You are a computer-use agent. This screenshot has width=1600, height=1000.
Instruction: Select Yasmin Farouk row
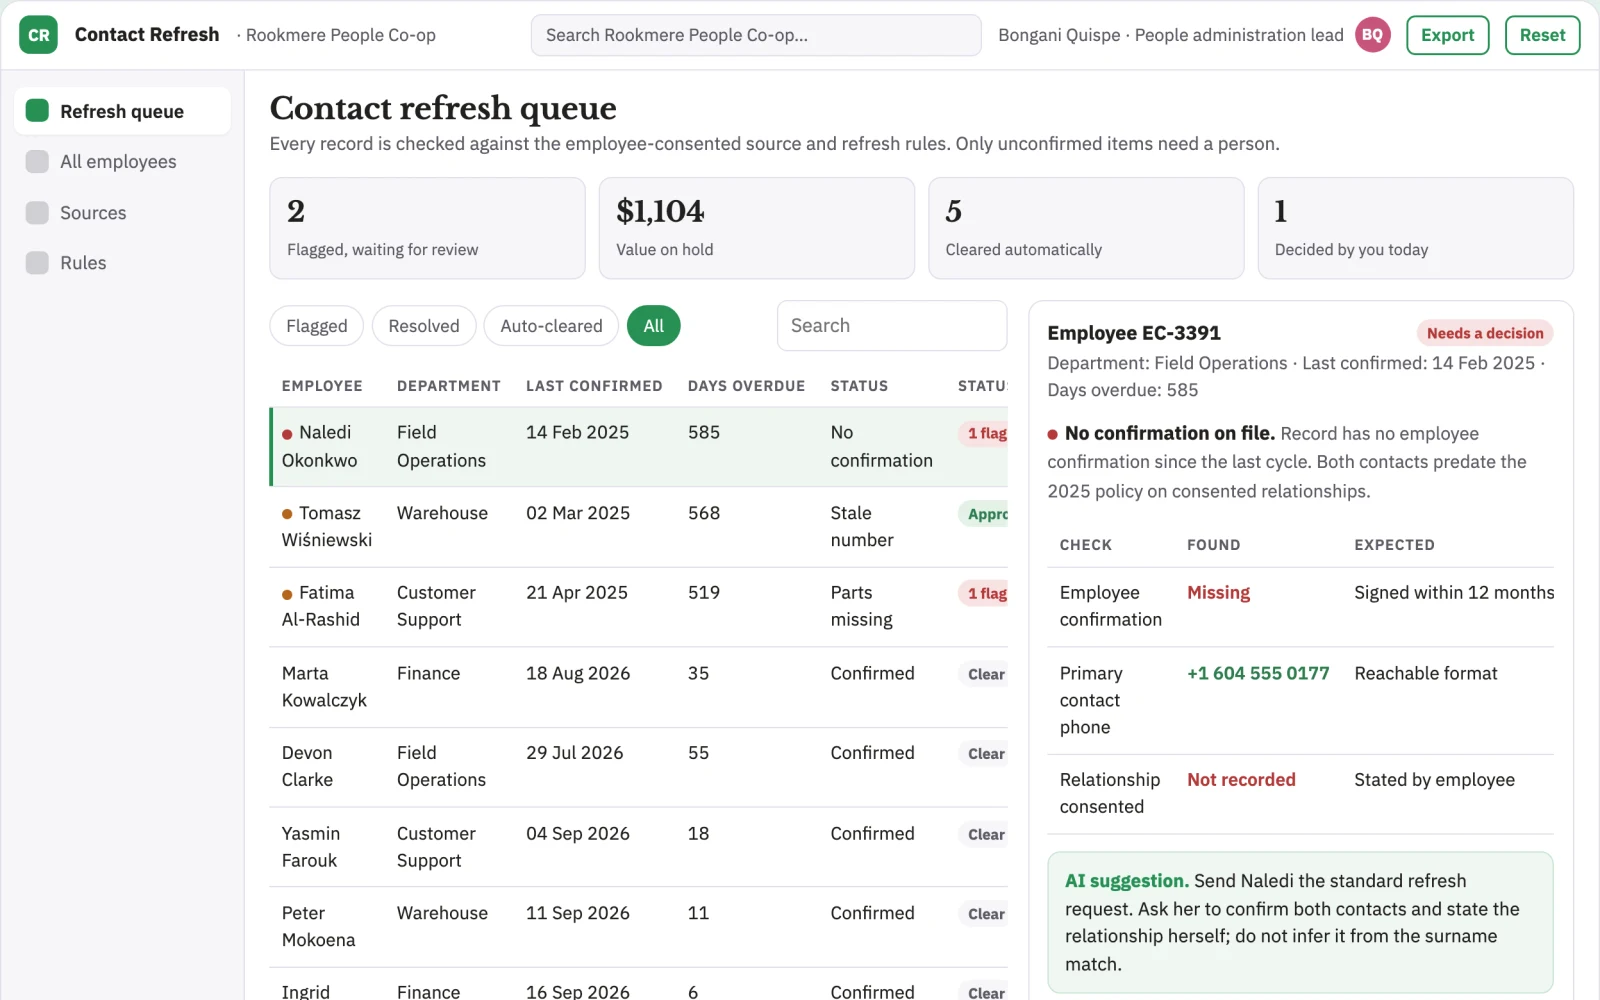point(639,847)
